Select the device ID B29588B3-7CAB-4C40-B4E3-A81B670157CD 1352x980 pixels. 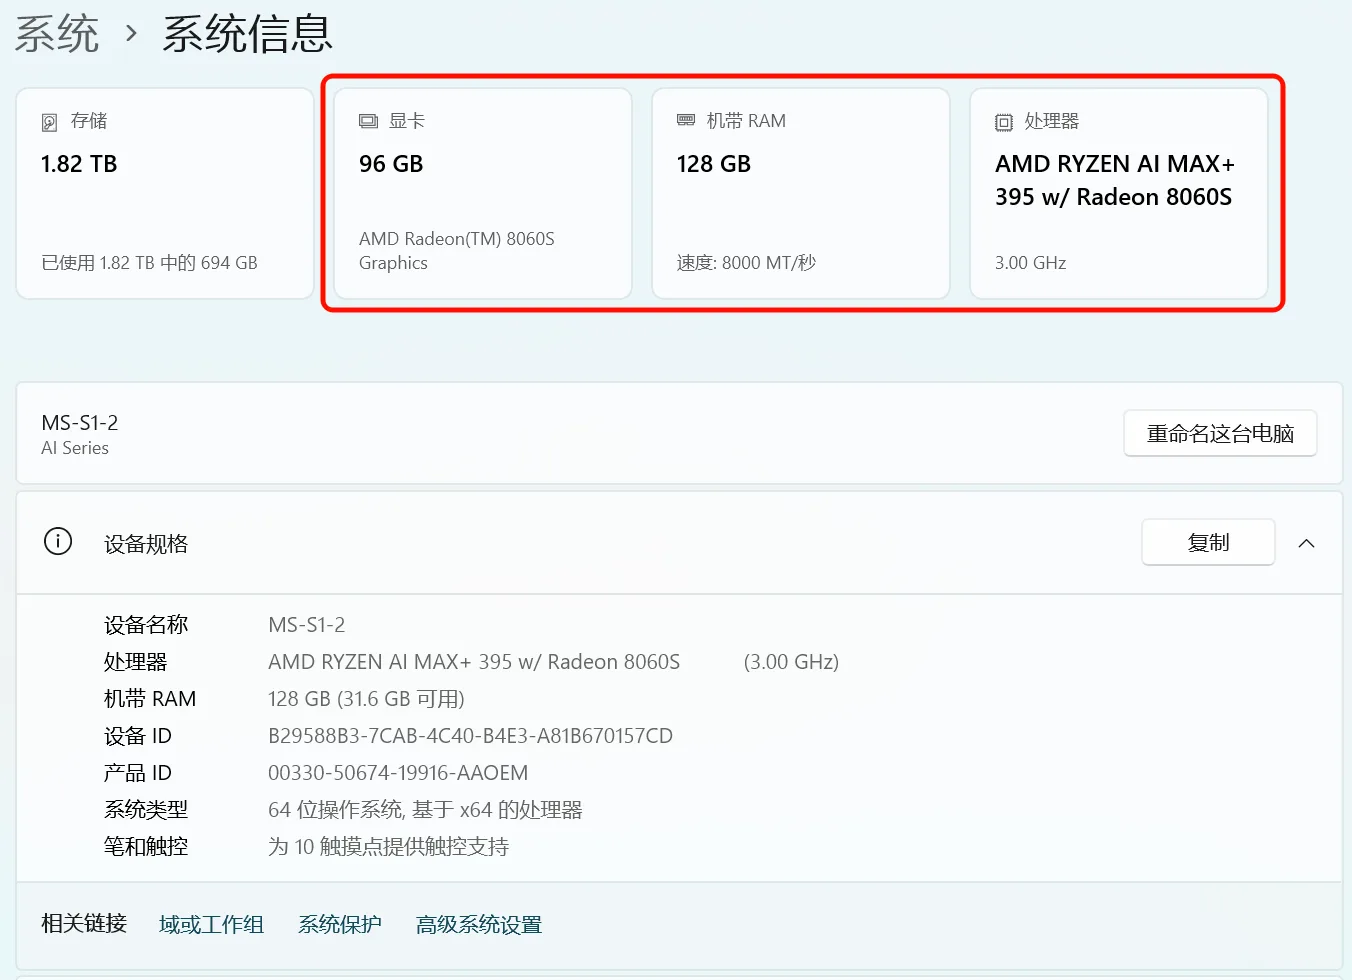coord(471,736)
